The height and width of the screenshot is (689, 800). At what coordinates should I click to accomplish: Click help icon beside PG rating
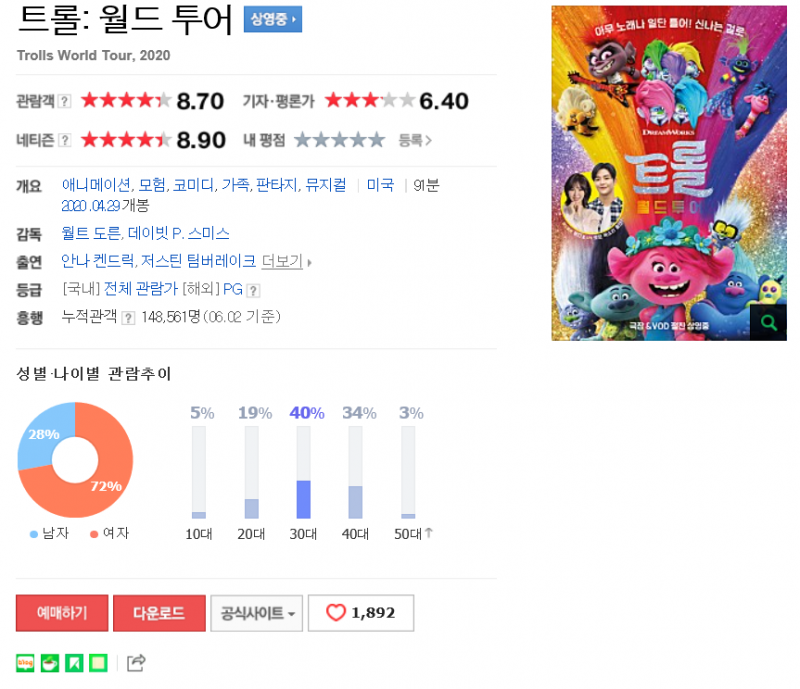point(253,290)
